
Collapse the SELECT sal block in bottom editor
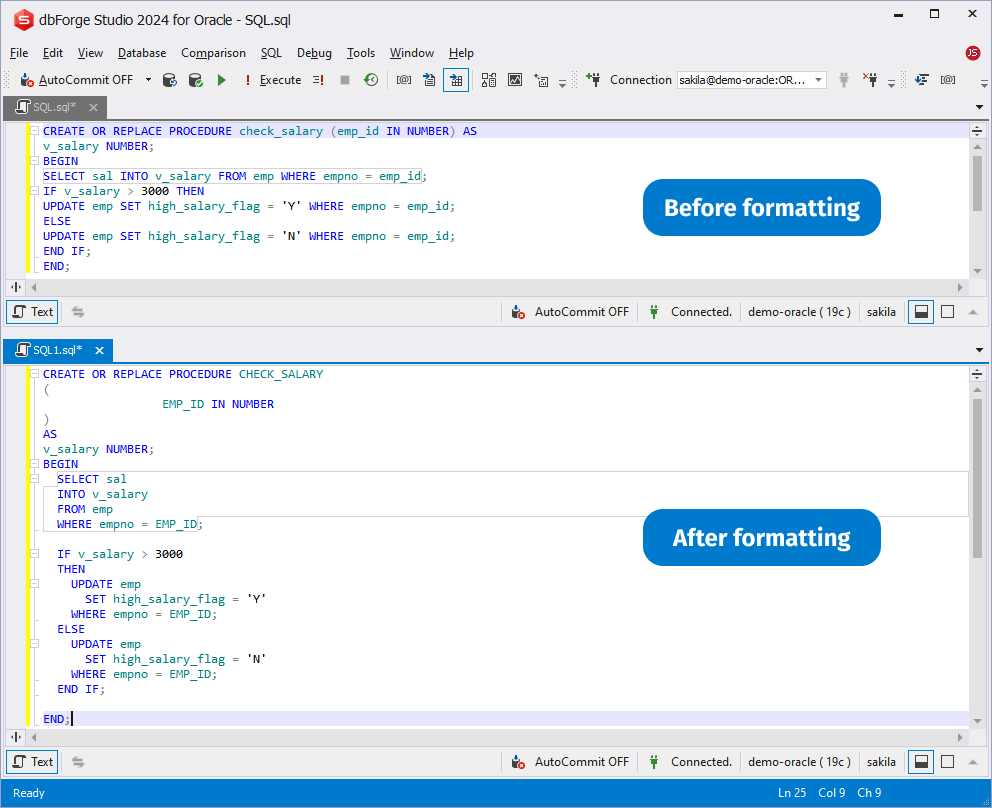click(x=35, y=479)
